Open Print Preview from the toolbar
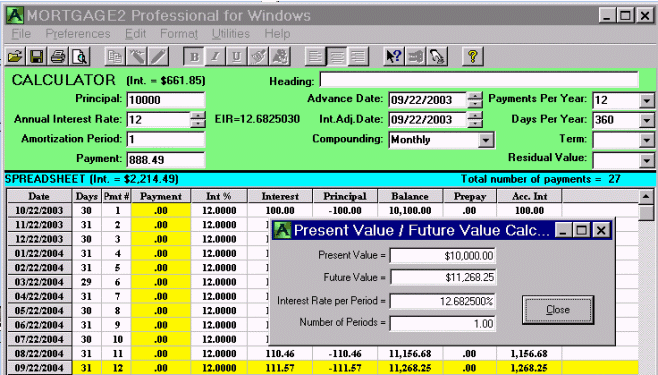Viewport: 658px width, 375px height. click(80, 56)
